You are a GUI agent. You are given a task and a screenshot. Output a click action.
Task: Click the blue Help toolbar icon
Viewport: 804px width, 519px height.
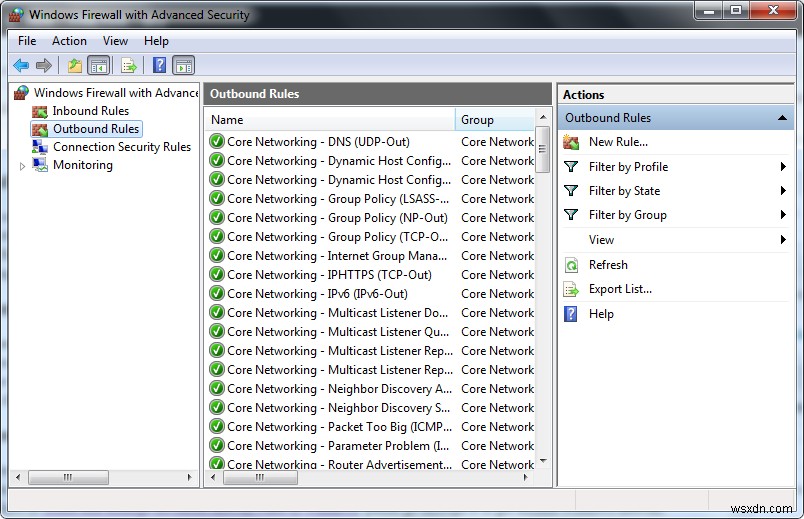pyautogui.click(x=159, y=65)
